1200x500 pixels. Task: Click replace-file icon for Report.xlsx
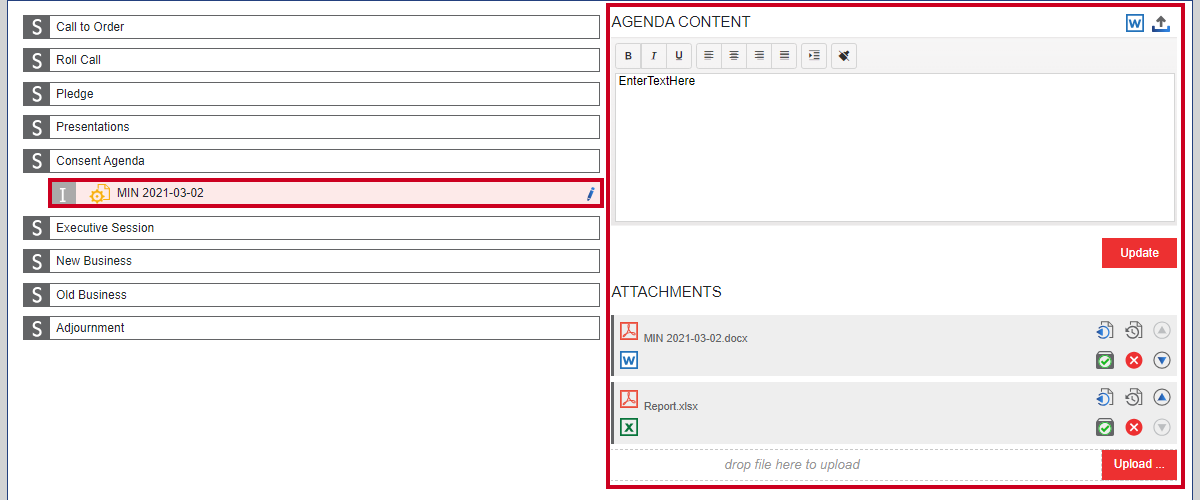[x=1105, y=398]
